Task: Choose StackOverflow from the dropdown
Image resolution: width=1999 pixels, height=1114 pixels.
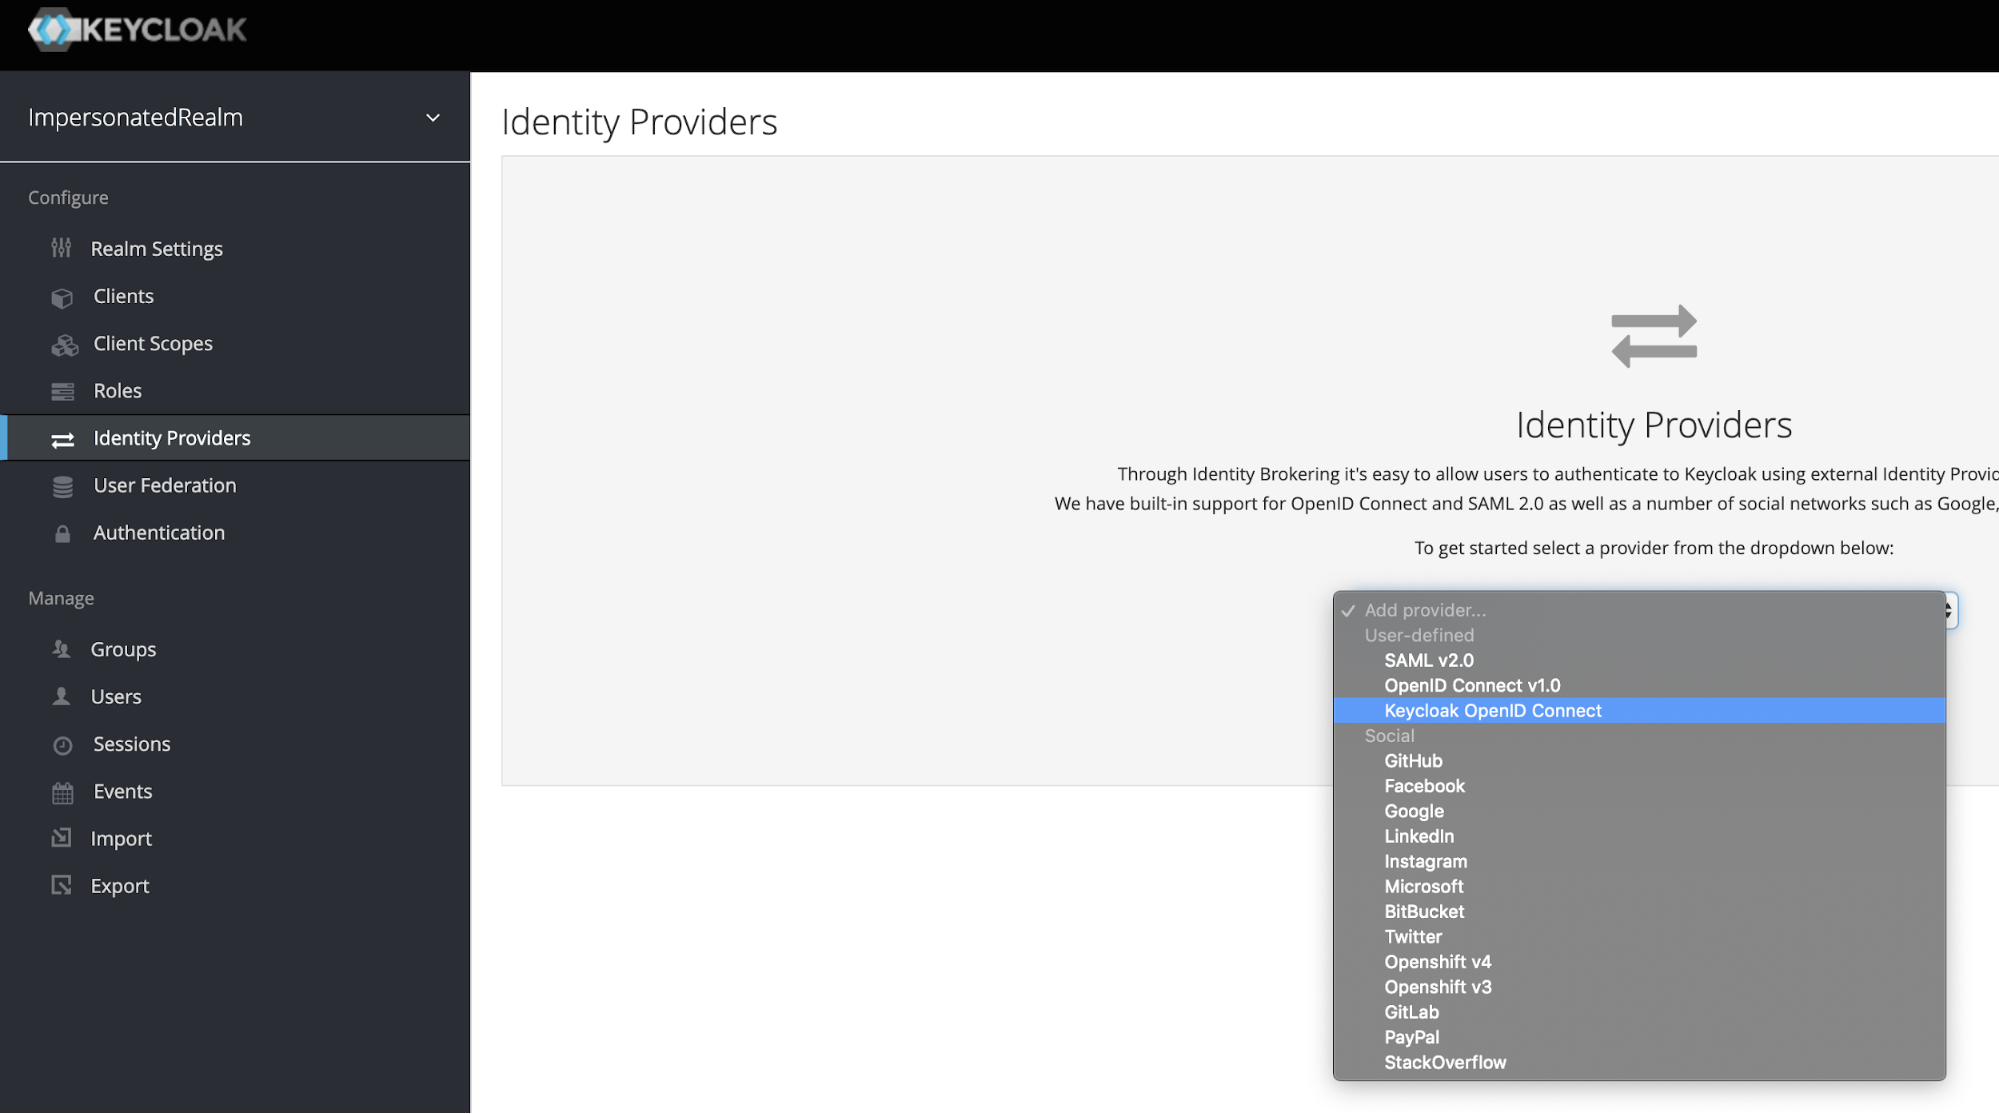Action: pyautogui.click(x=1444, y=1063)
